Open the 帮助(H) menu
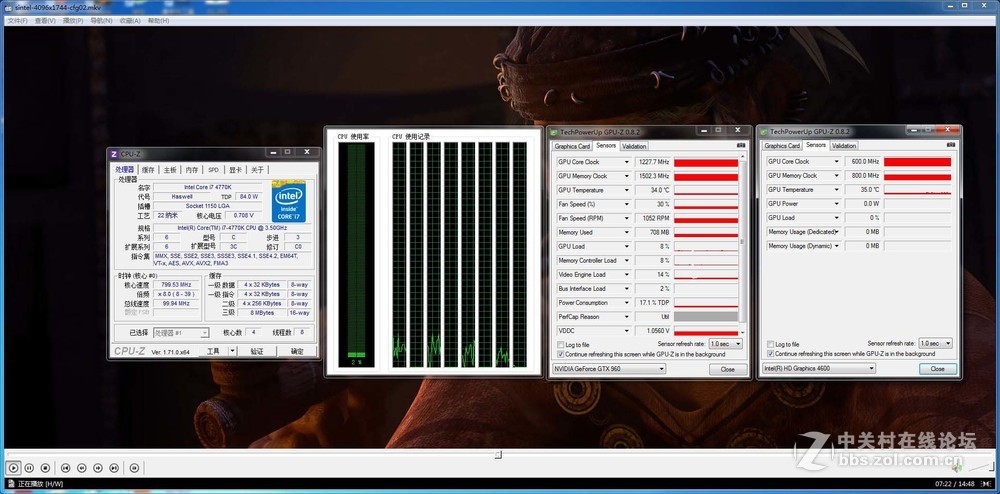This screenshot has height=494, width=1000. click(158, 20)
